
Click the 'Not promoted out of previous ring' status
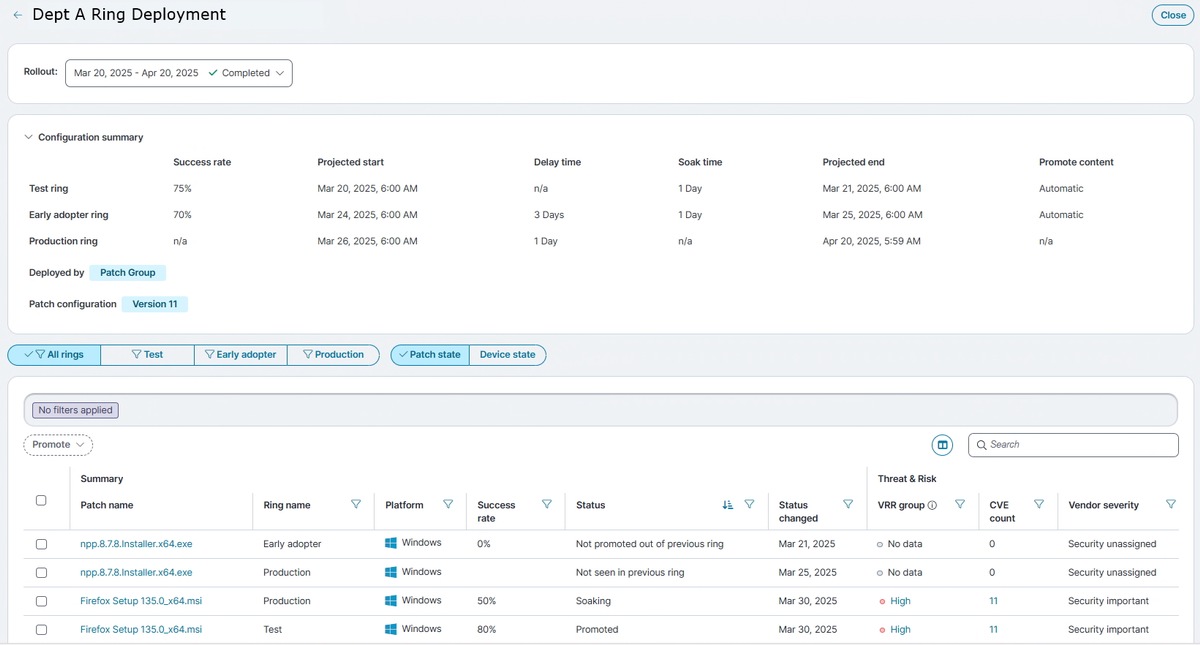[650, 544]
